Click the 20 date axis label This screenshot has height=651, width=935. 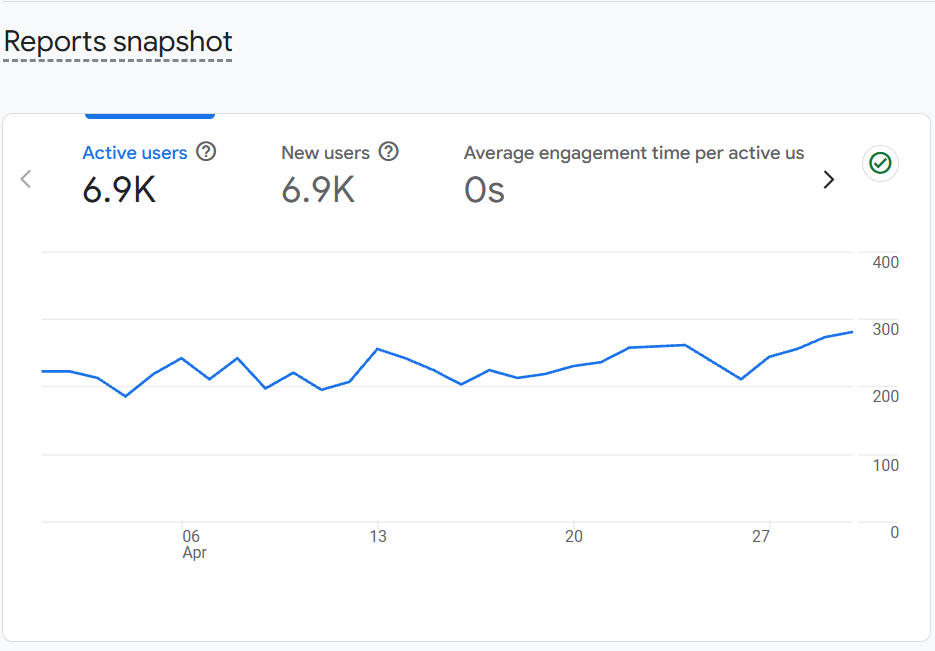click(573, 536)
